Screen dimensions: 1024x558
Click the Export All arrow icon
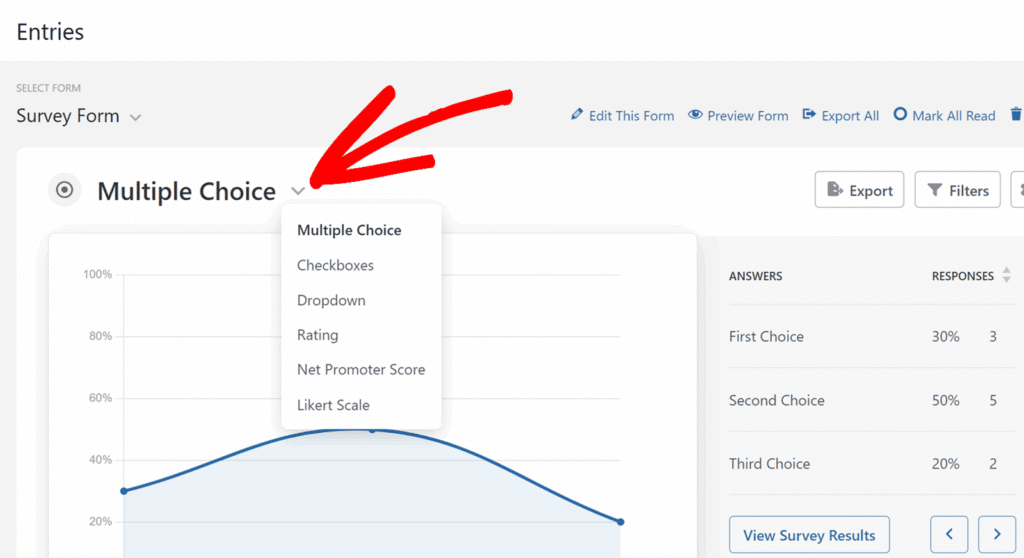(810, 115)
